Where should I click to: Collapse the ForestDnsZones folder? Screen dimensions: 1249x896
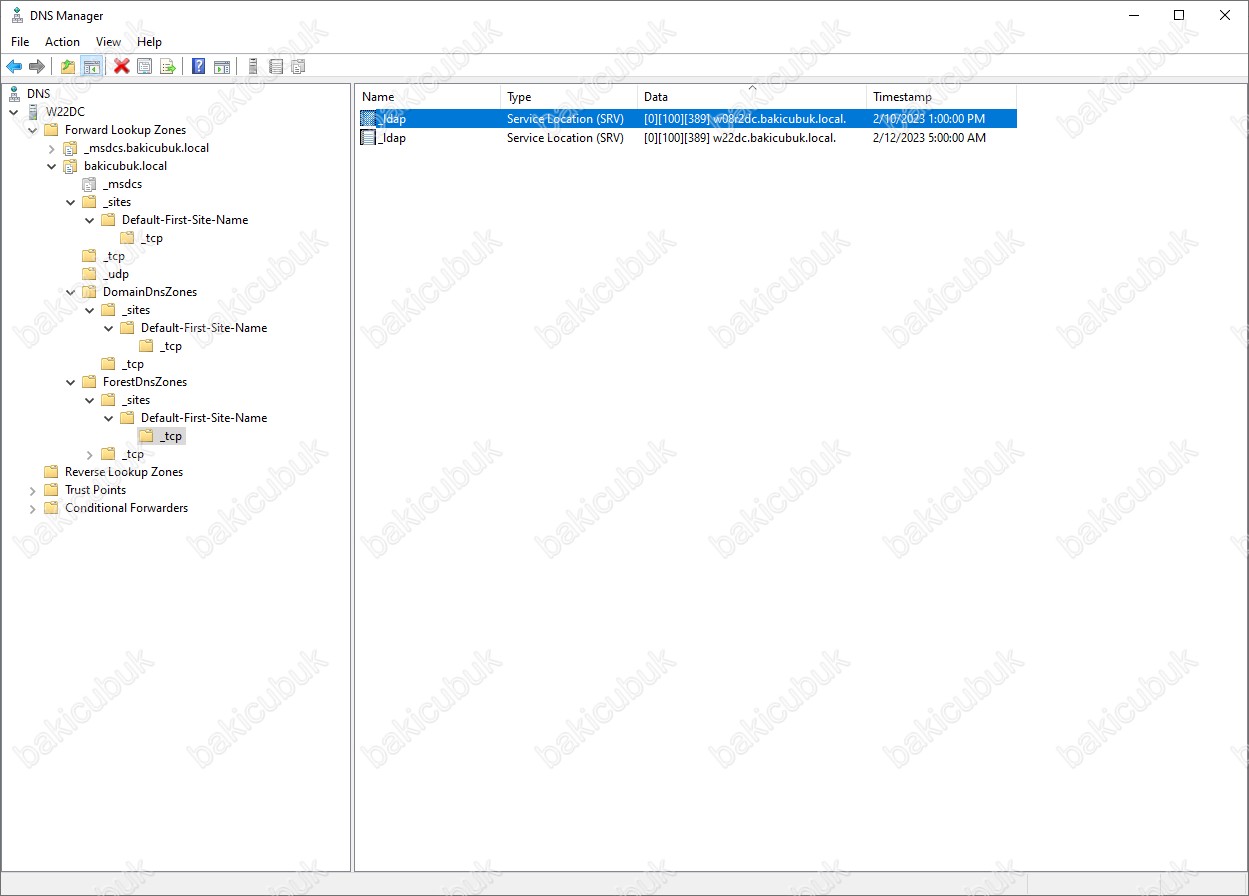coord(71,382)
